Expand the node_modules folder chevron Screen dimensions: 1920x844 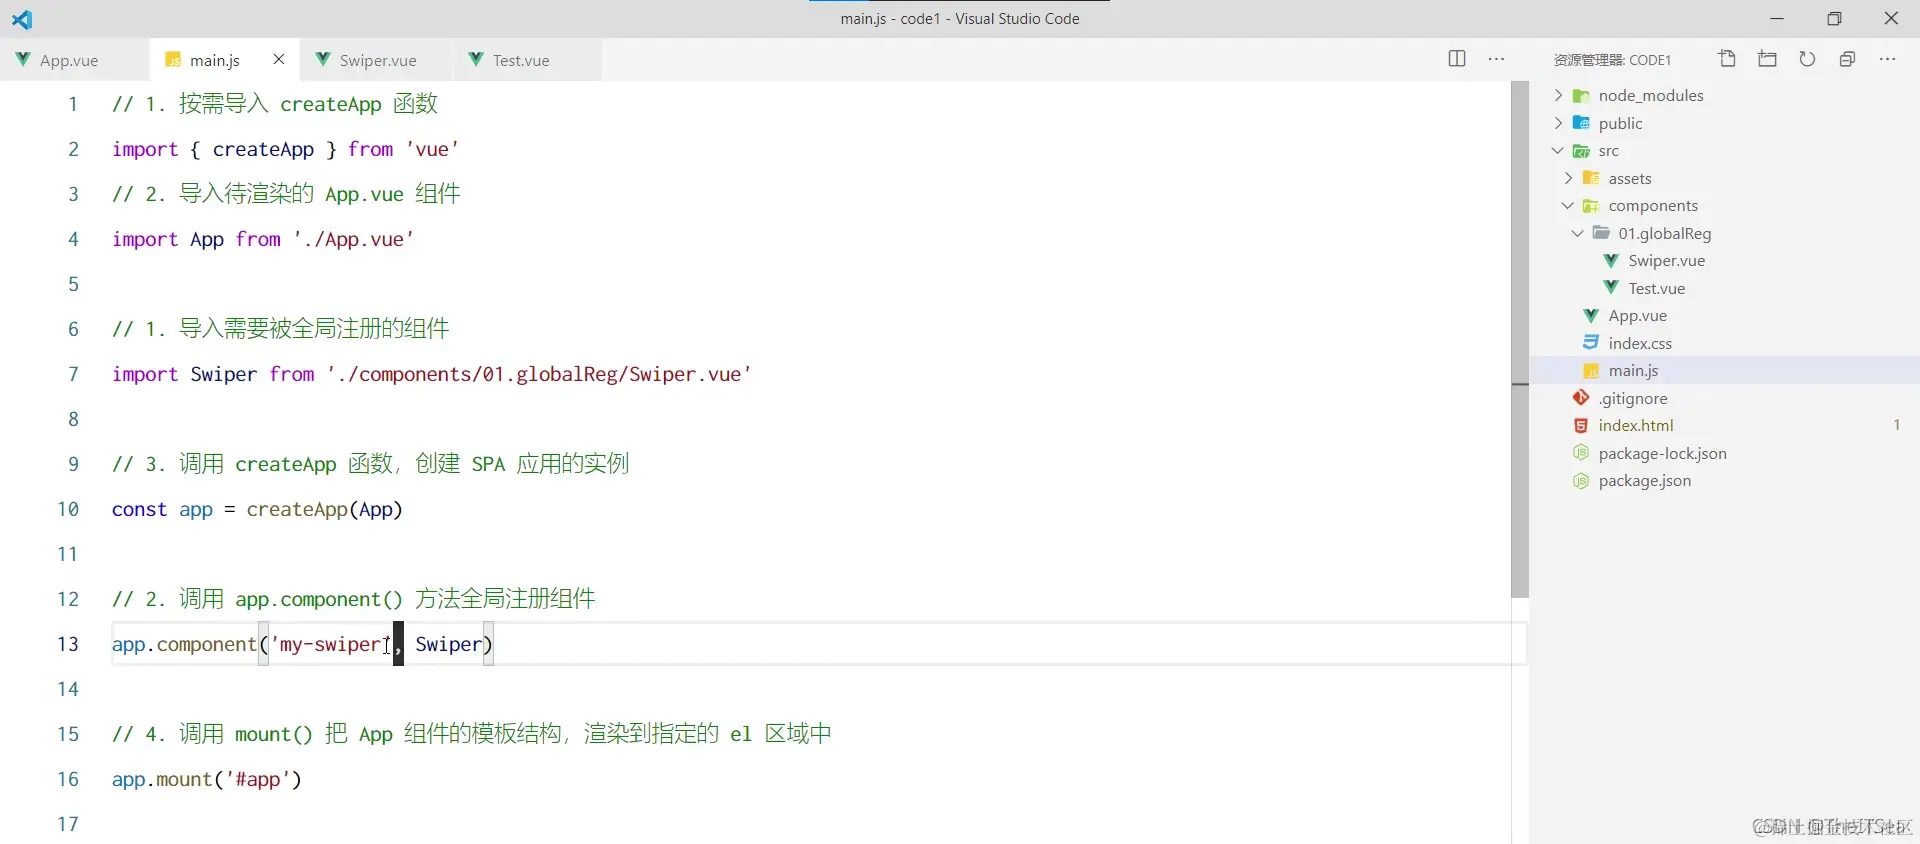[1558, 95]
